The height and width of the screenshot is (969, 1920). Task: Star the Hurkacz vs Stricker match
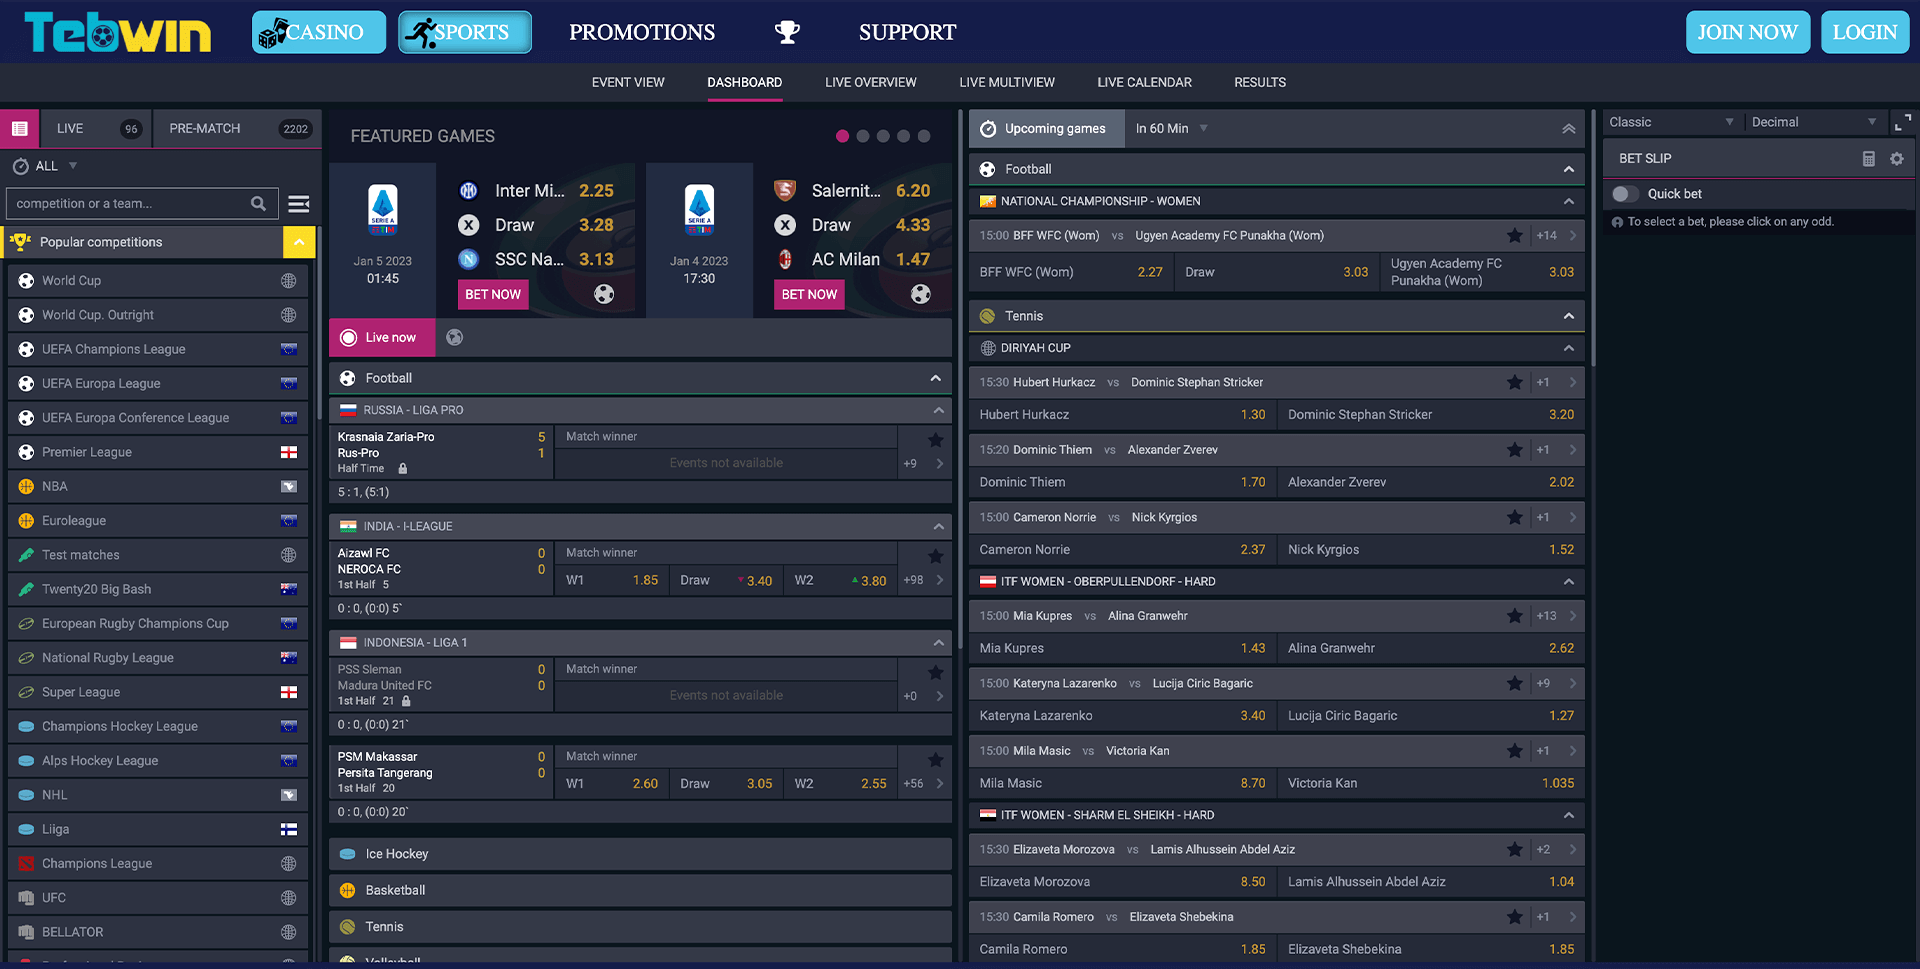tap(1514, 382)
